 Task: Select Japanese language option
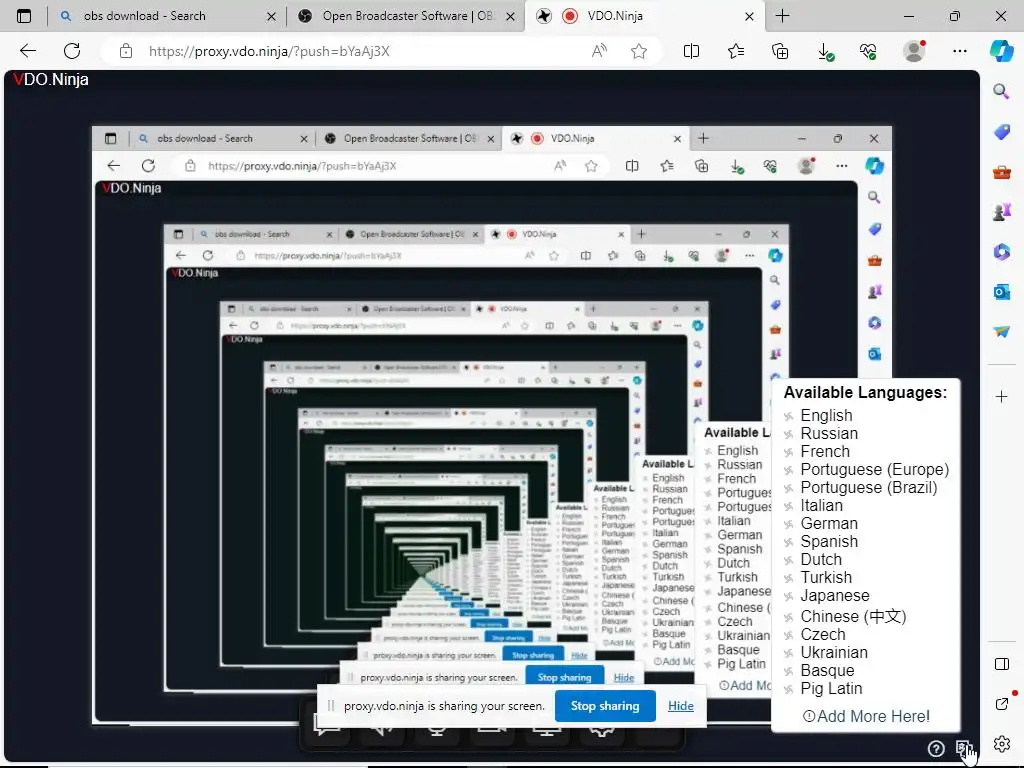tap(835, 596)
